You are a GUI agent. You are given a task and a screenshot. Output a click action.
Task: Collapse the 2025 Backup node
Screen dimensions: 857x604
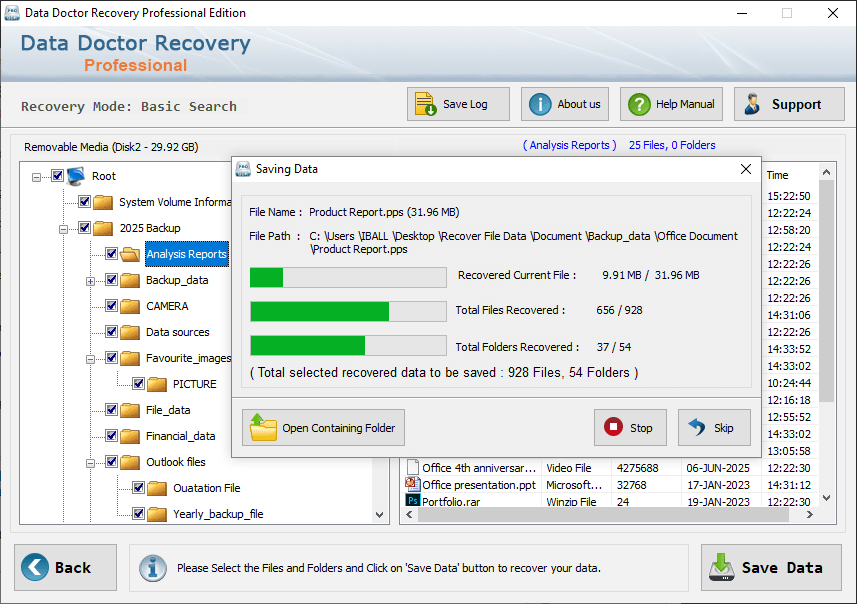pos(63,229)
